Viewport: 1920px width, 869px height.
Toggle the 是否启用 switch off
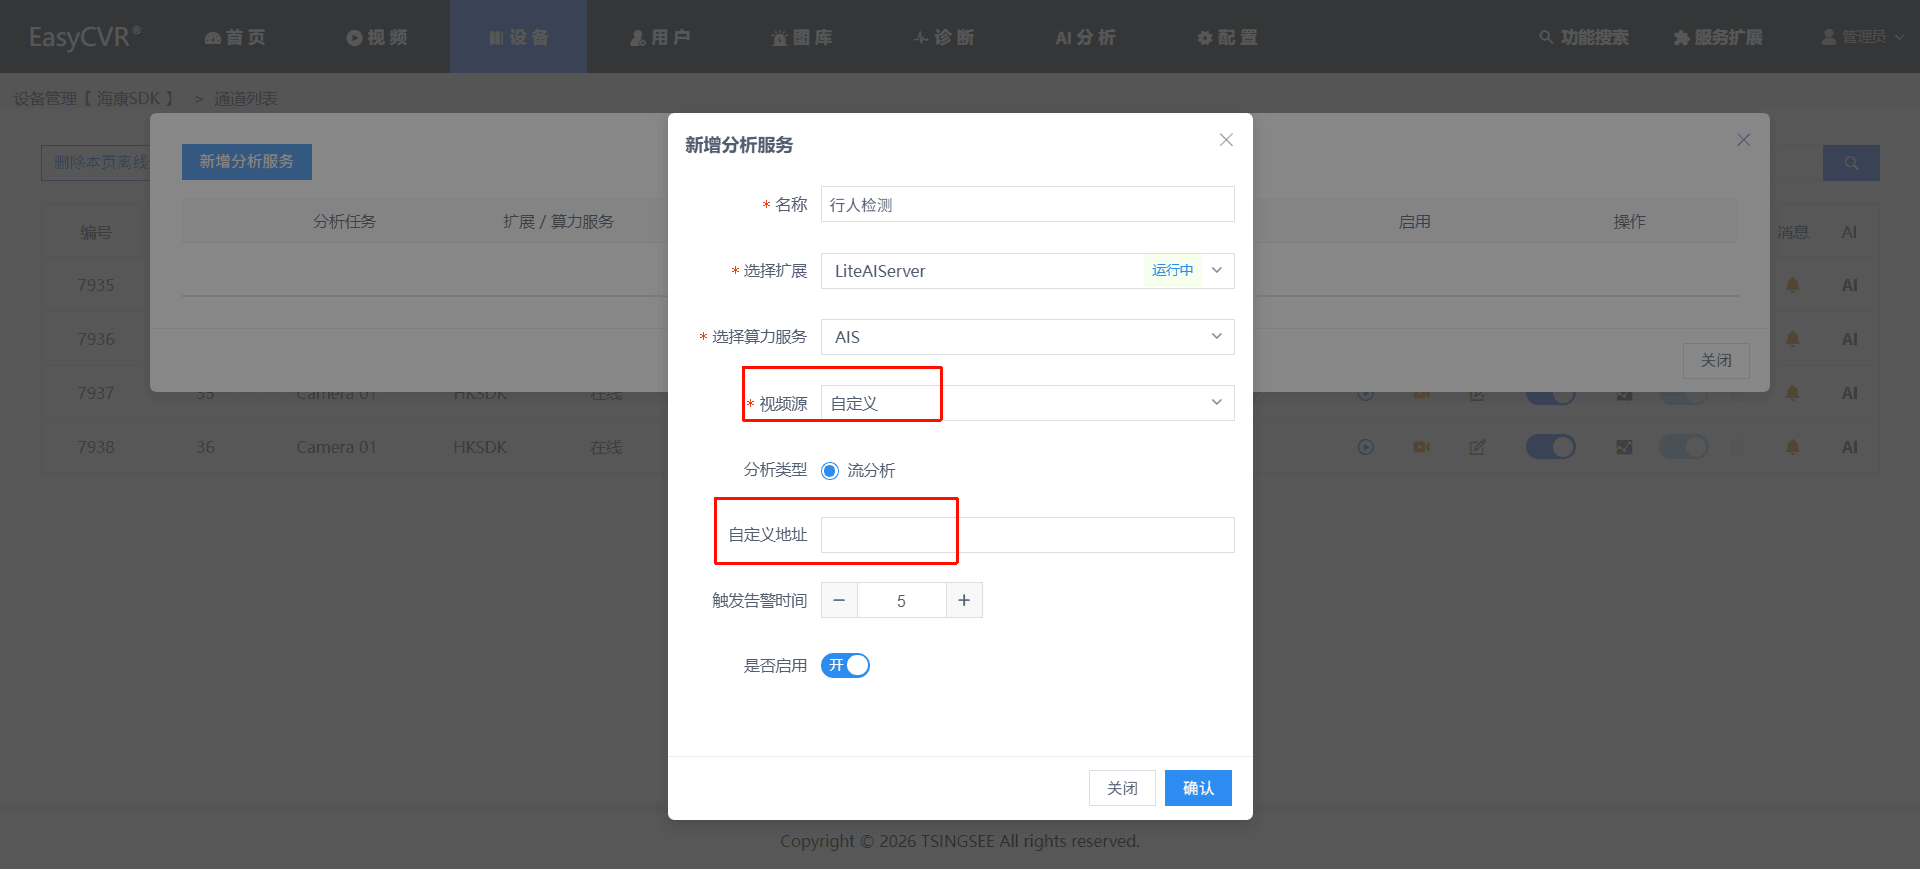click(x=845, y=665)
